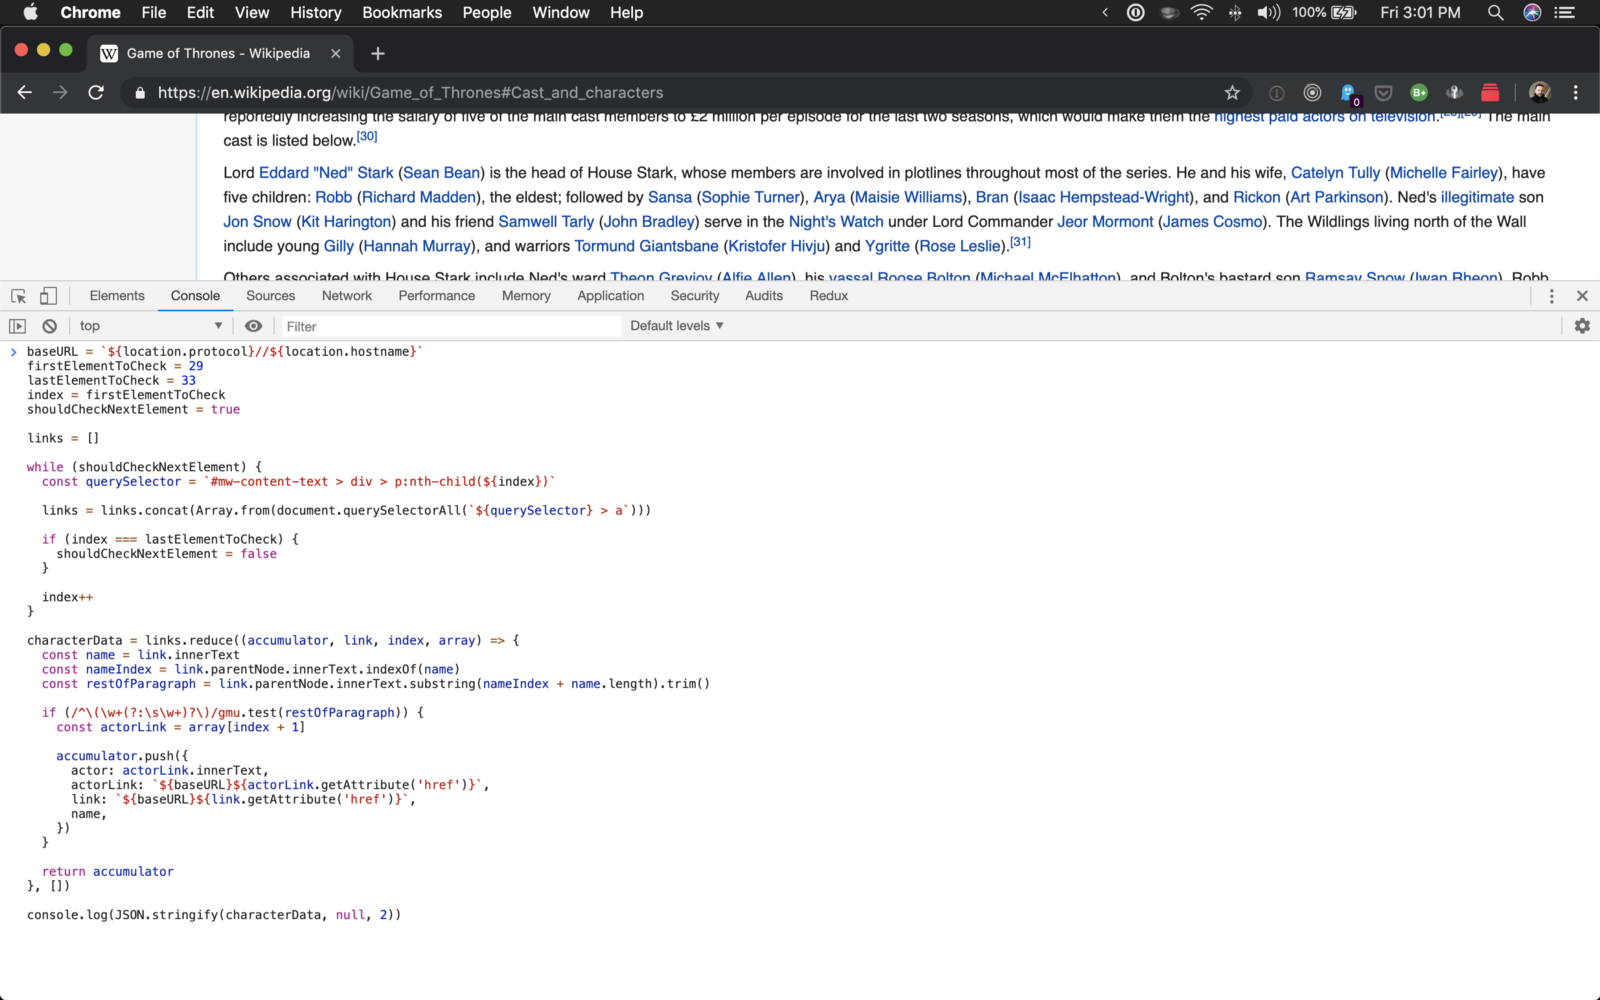Open the red toolbox extension icon
The height and width of the screenshot is (1000, 1600).
tap(1490, 93)
